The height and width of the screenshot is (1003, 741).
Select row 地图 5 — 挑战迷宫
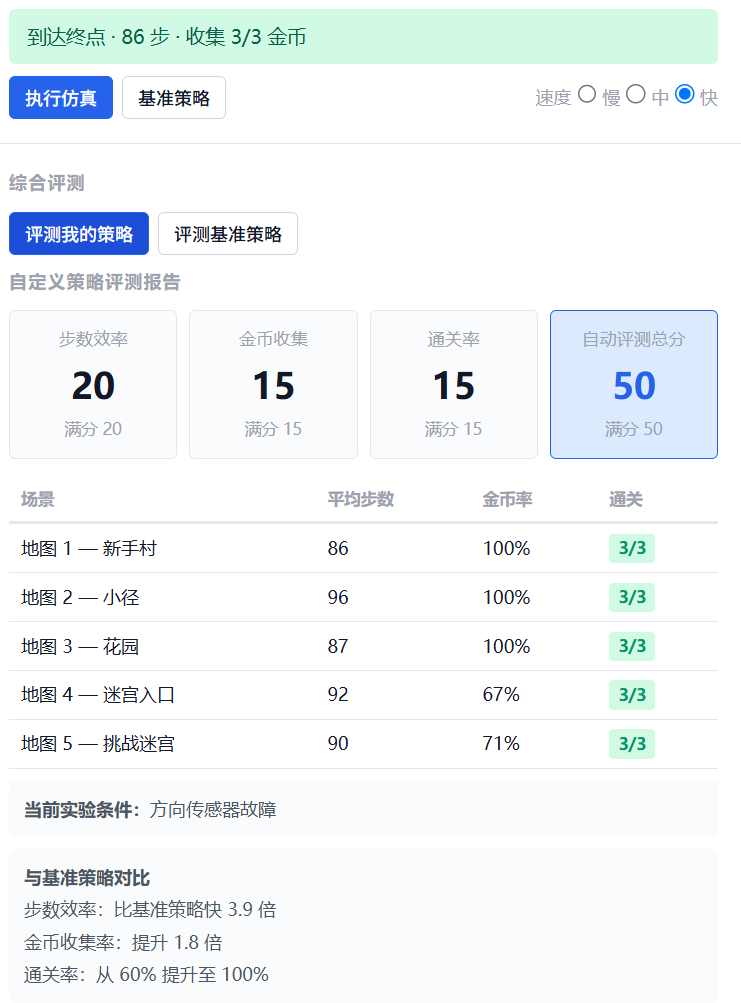[x=363, y=744]
